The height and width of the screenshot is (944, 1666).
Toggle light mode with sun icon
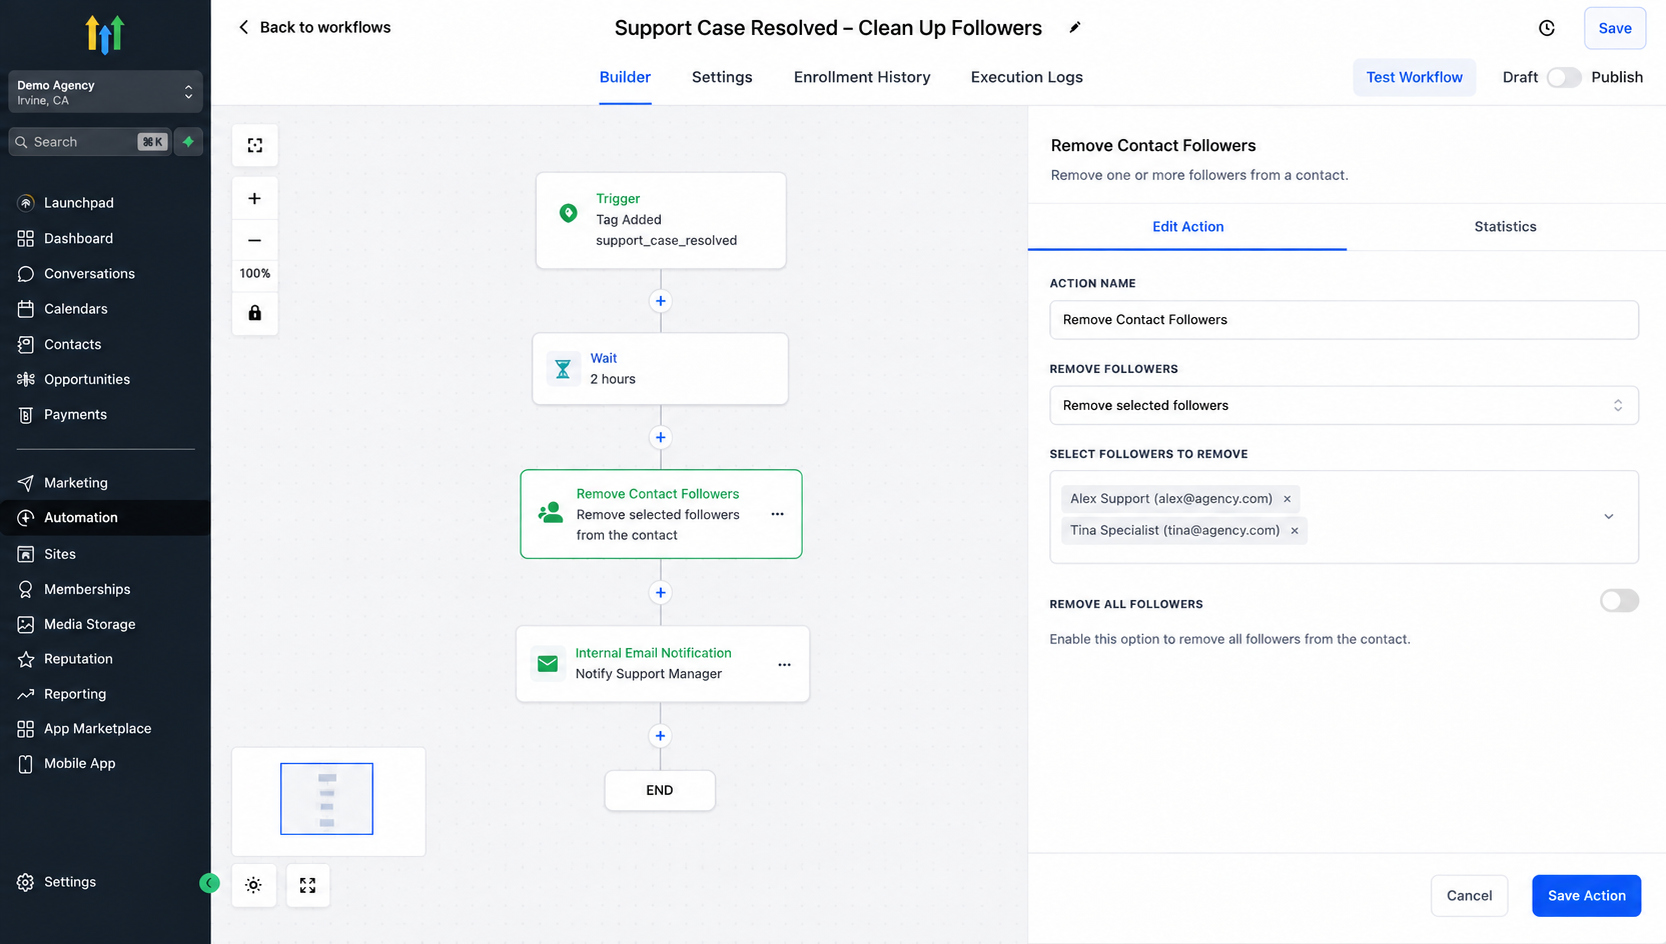click(x=254, y=885)
